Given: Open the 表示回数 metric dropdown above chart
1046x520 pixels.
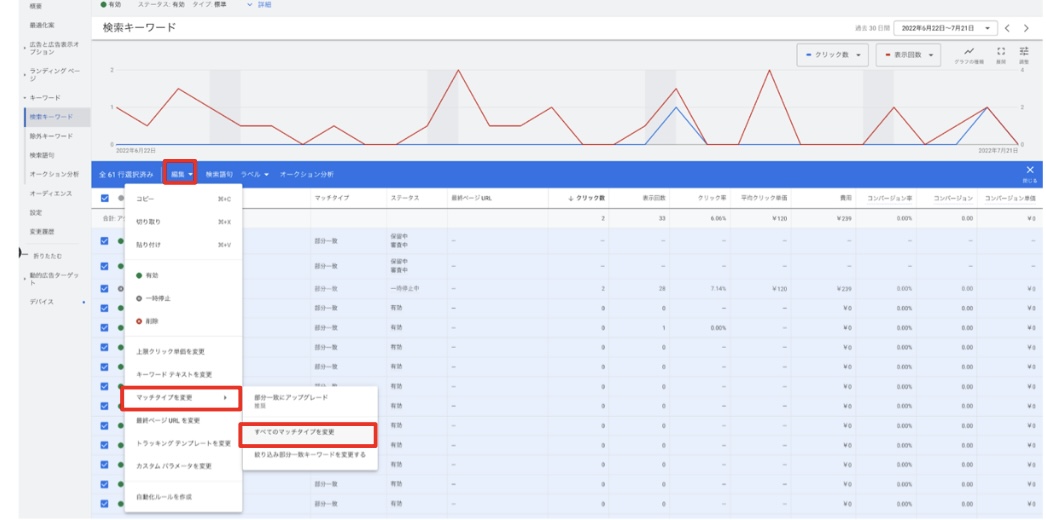Looking at the screenshot, I should point(909,55).
